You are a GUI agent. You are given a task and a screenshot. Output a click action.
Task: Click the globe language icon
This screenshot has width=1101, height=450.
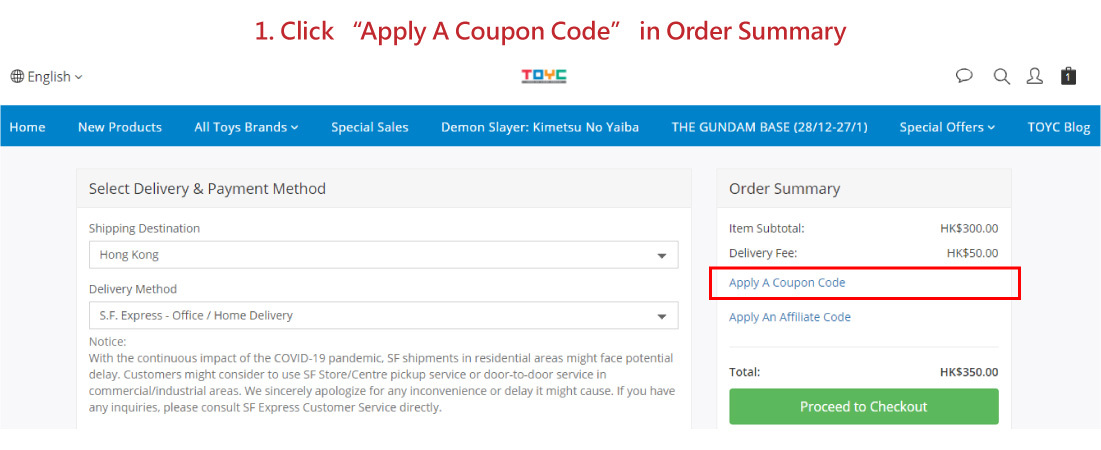click(x=17, y=77)
